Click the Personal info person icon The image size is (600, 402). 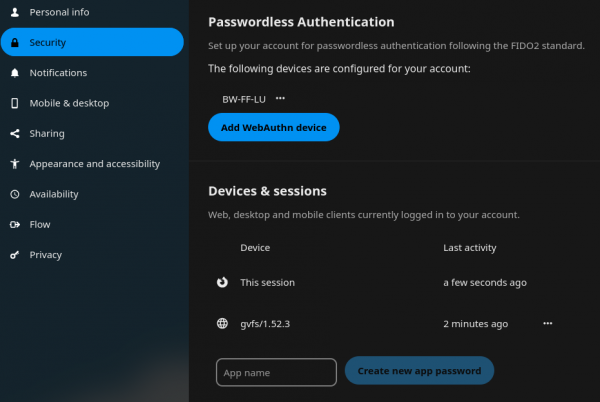click(x=15, y=12)
